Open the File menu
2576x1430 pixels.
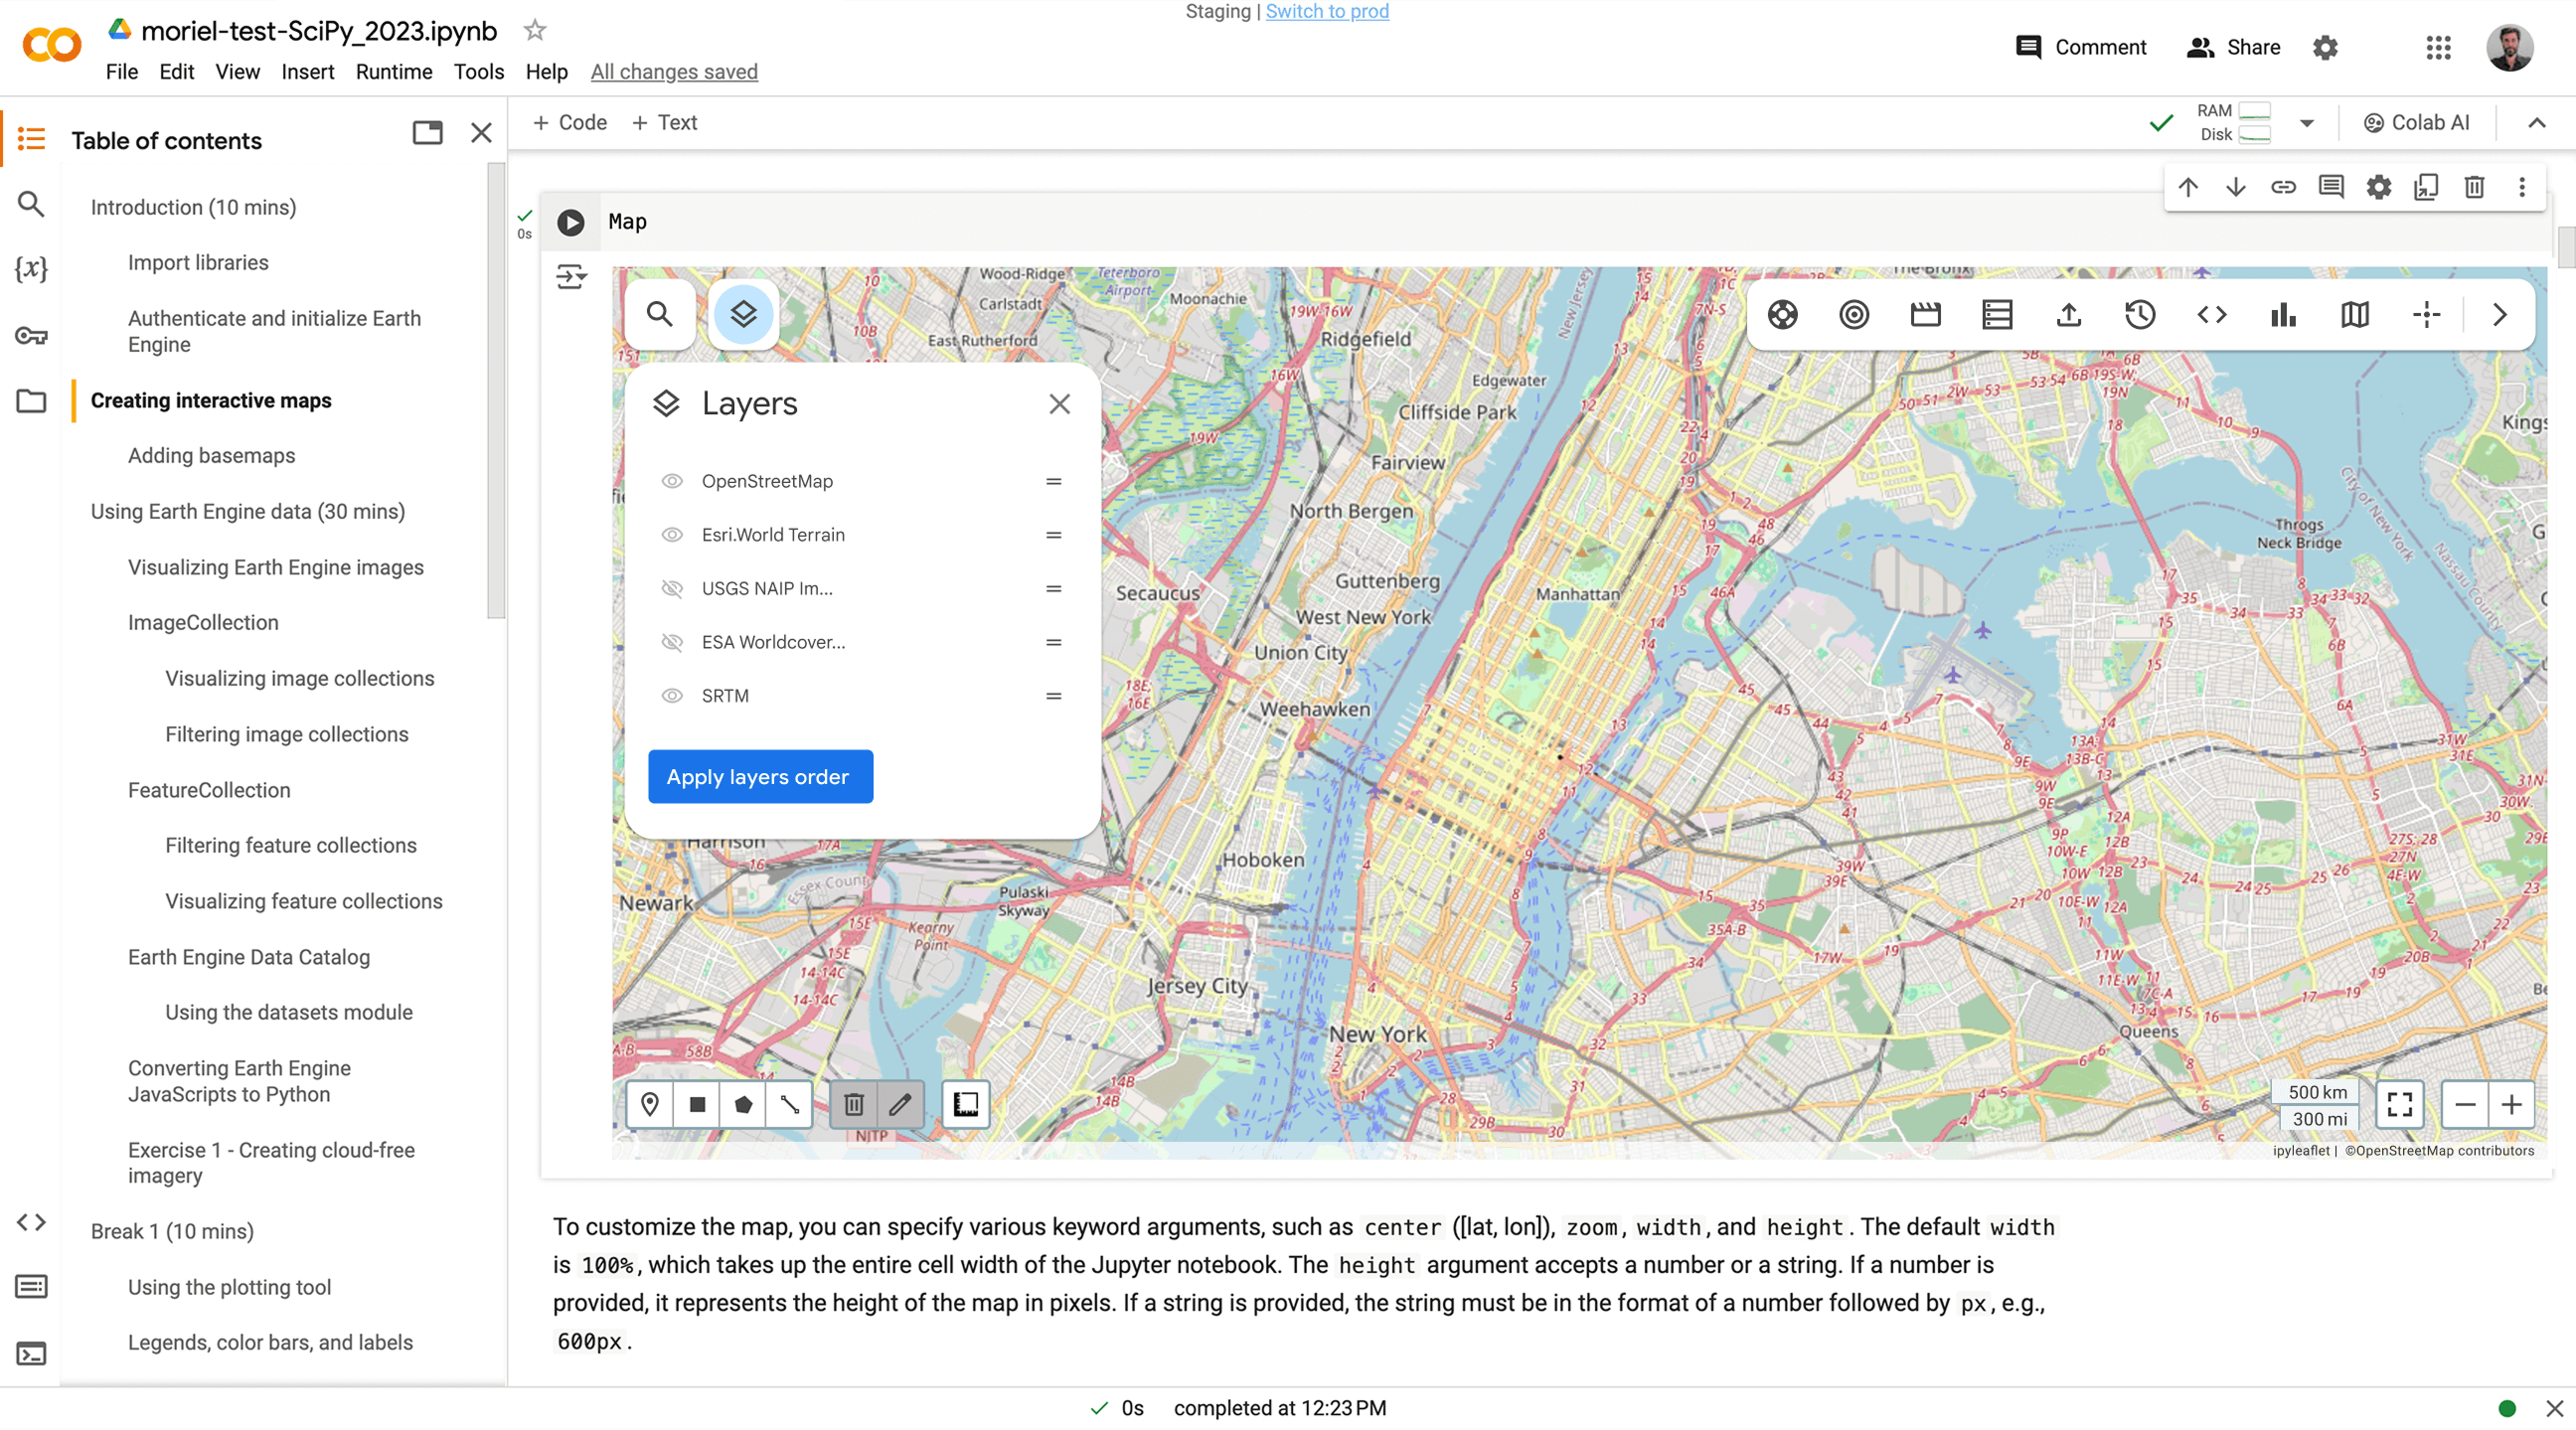pos(122,72)
